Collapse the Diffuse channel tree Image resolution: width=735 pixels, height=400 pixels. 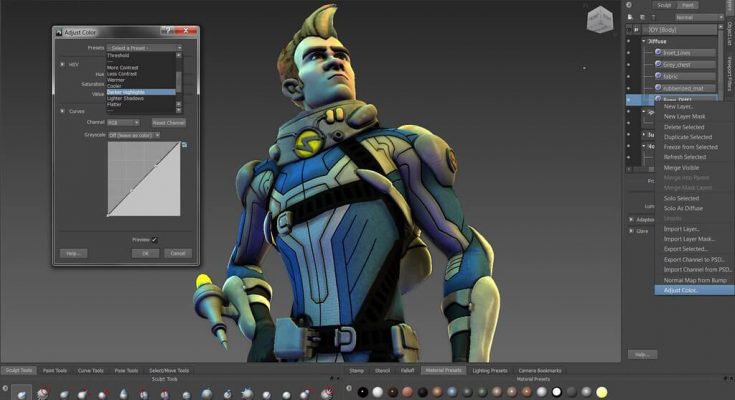click(x=644, y=41)
